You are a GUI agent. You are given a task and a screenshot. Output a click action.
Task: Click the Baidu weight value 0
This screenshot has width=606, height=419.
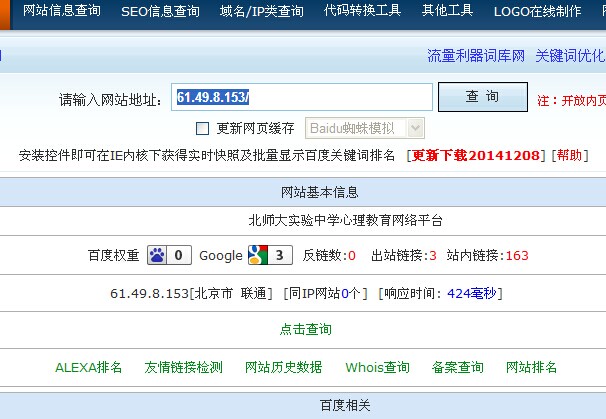tap(179, 255)
